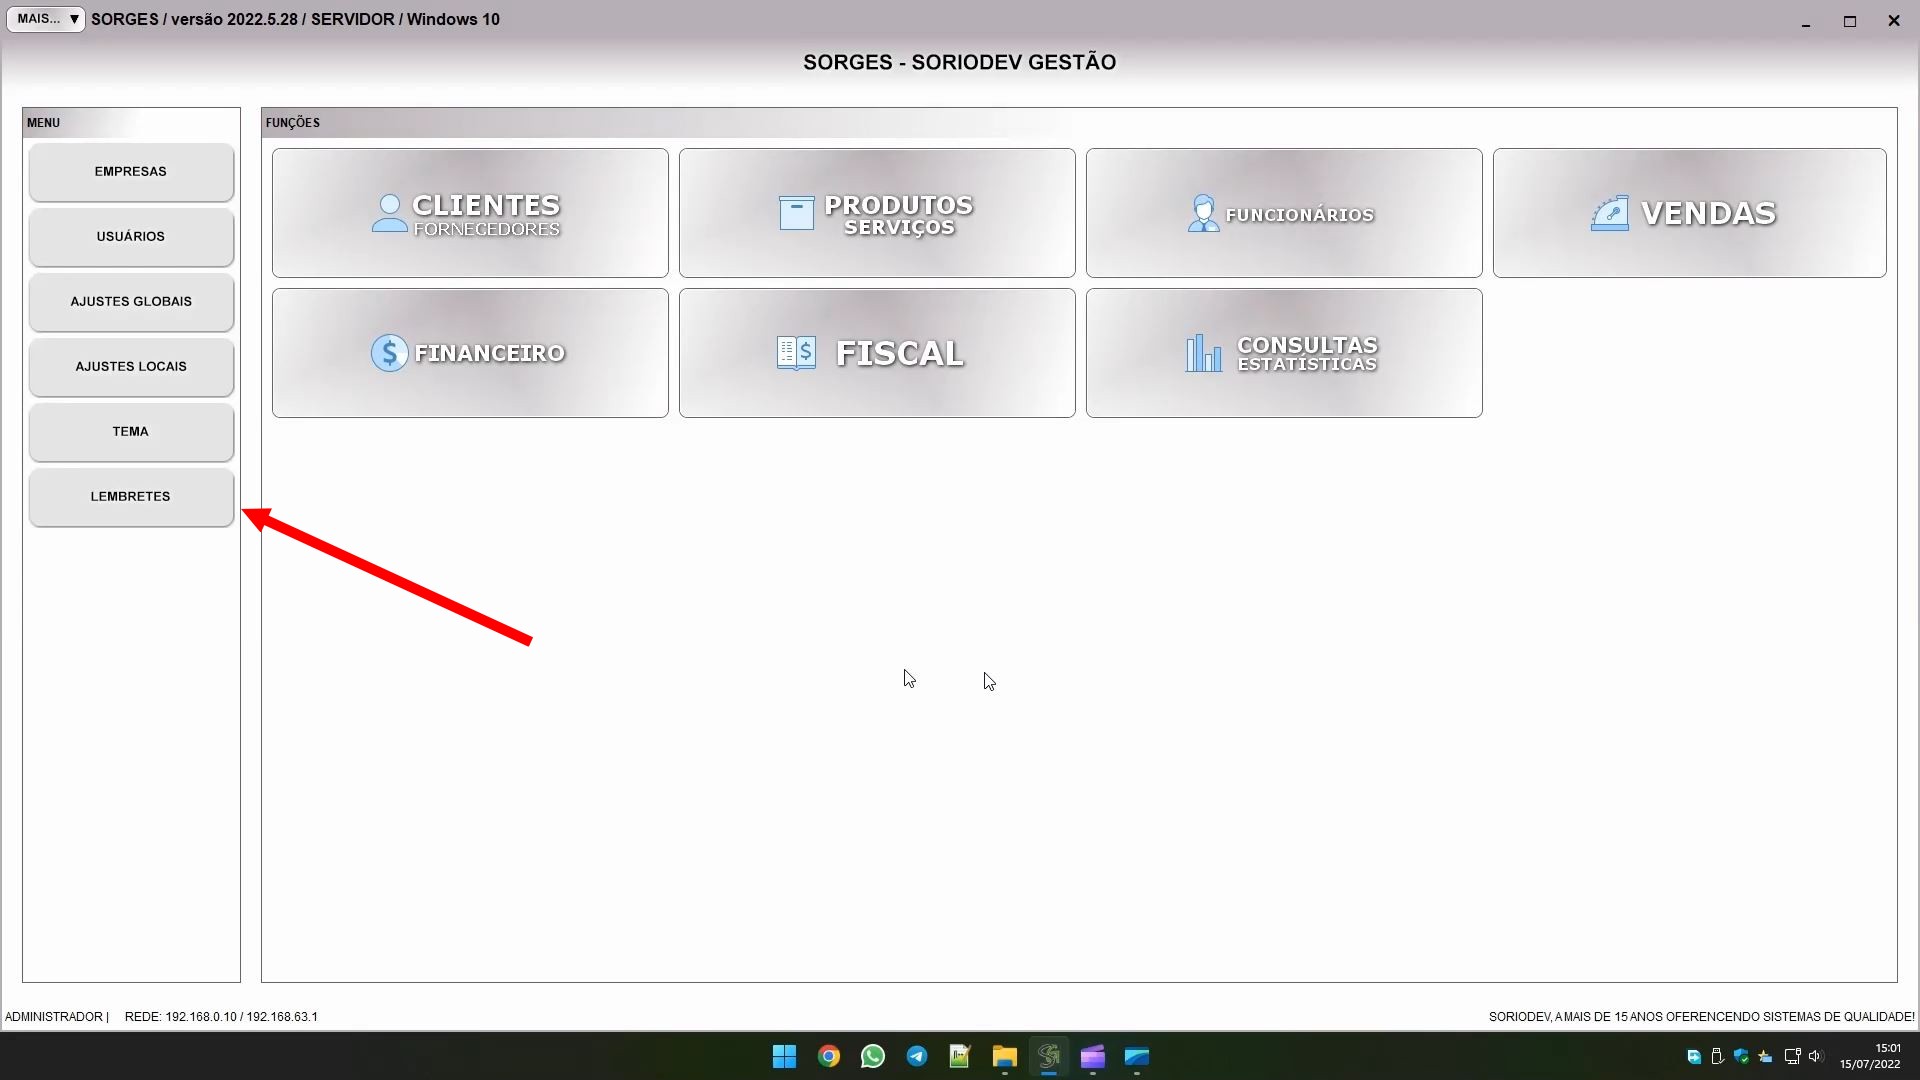Click the Funcionários employee icon

click(1203, 213)
